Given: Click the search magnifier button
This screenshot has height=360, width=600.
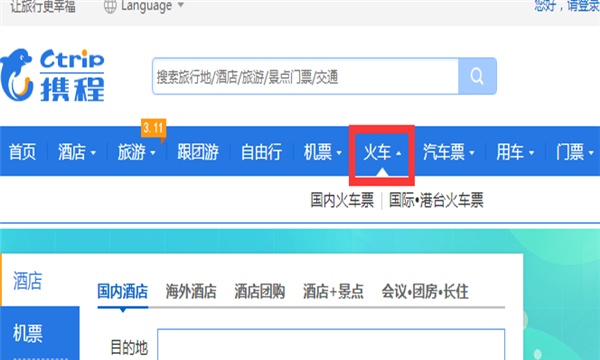Looking at the screenshot, I should click(x=477, y=76).
